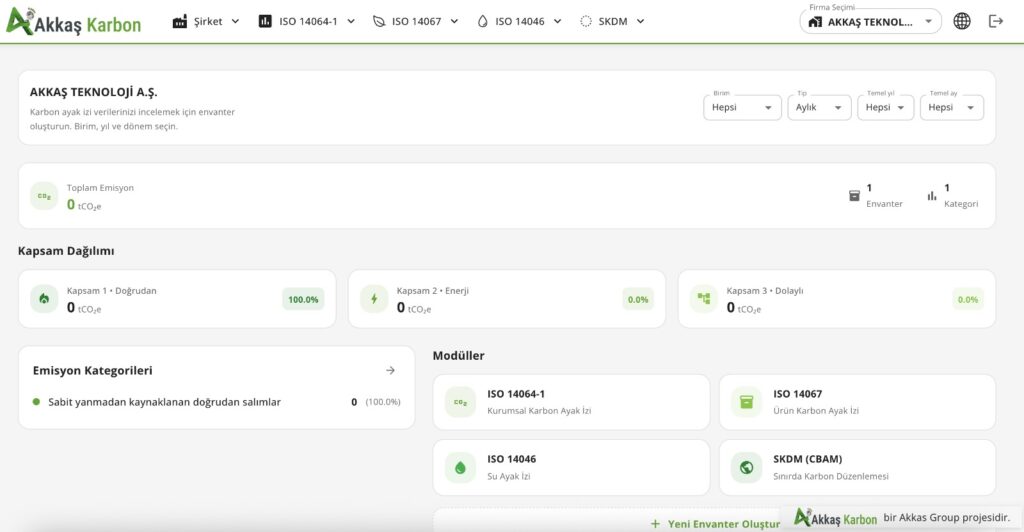This screenshot has width=1024, height=532.
Task: Click the Akkaş Karbon logo
Action: click(73, 22)
